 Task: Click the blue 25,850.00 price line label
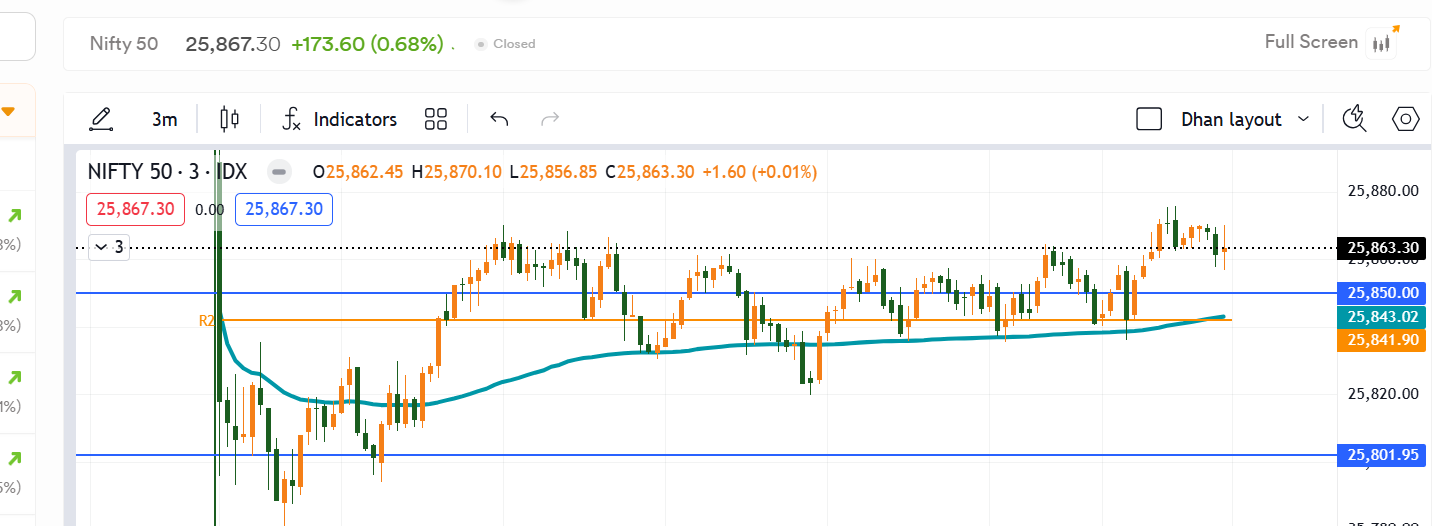pos(1383,293)
